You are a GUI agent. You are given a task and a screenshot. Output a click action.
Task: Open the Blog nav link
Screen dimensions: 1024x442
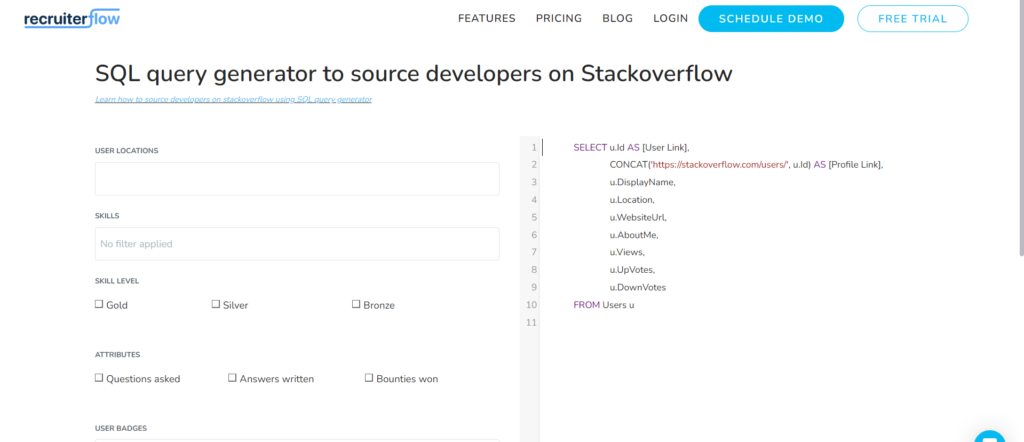click(x=617, y=19)
